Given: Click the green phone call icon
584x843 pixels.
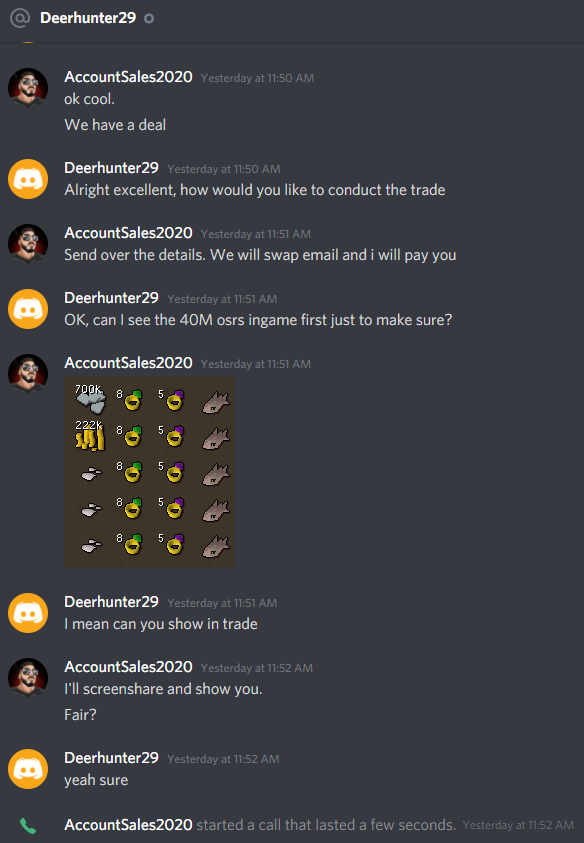Looking at the screenshot, I should coord(28,825).
